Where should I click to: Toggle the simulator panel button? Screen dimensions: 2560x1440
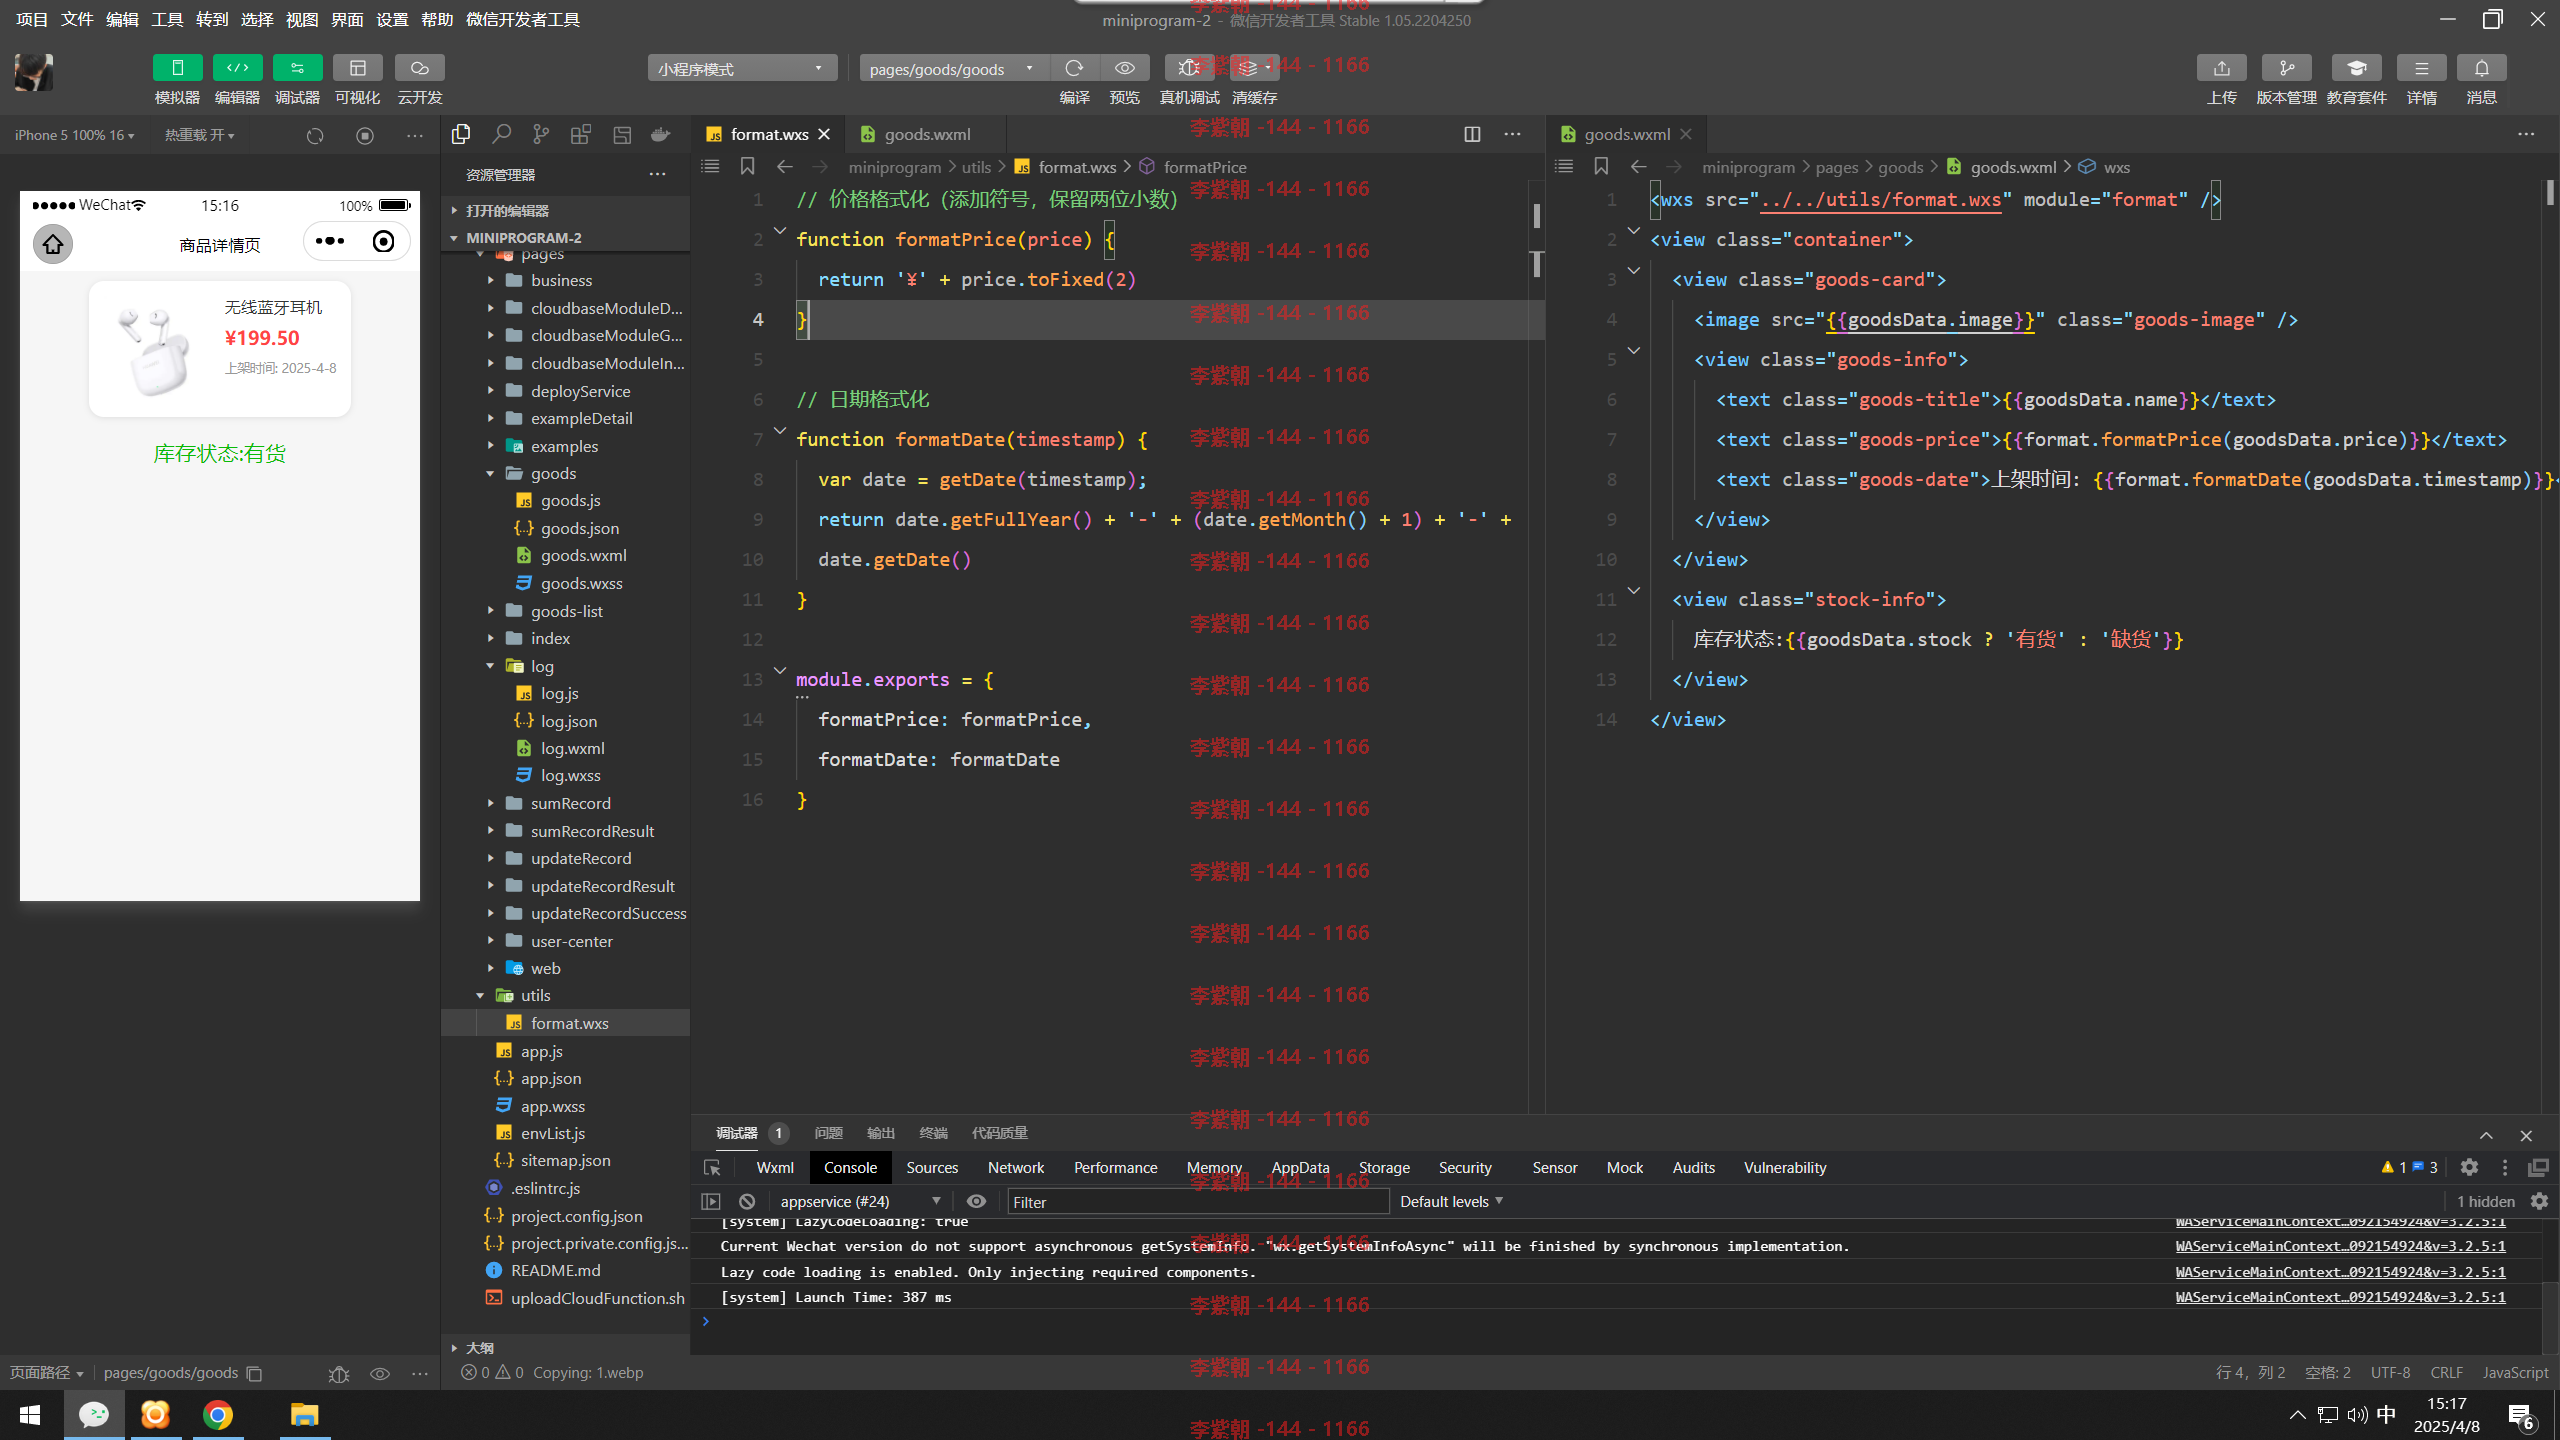177,68
